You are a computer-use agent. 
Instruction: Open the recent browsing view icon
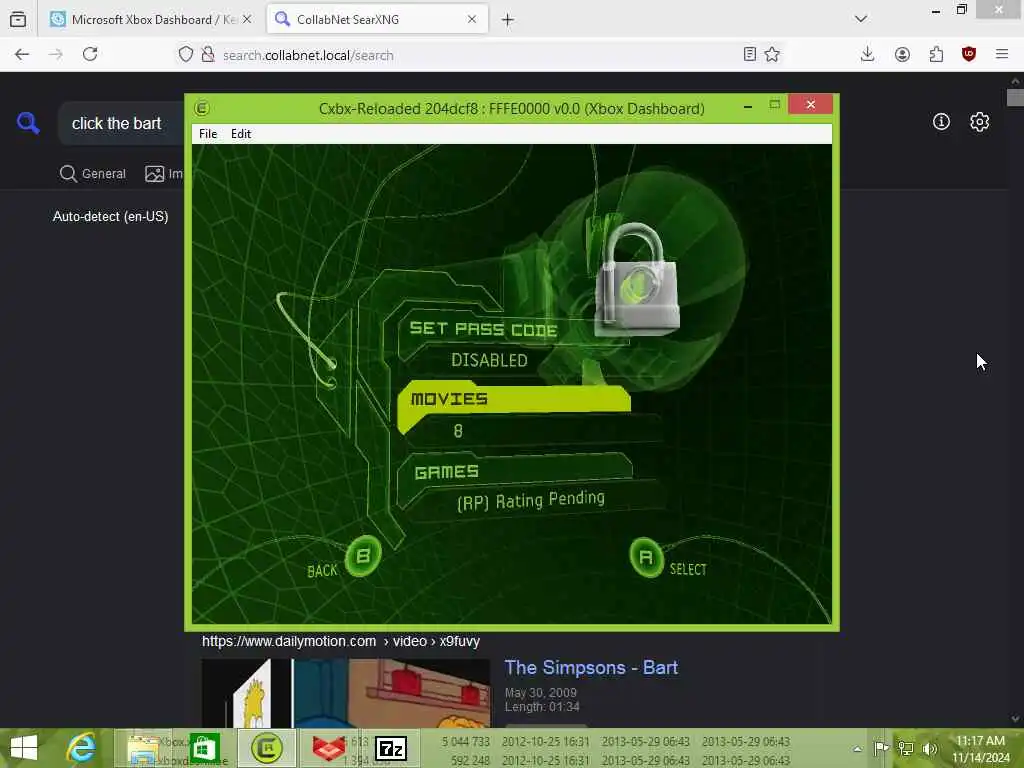pyautogui.click(x=18, y=20)
